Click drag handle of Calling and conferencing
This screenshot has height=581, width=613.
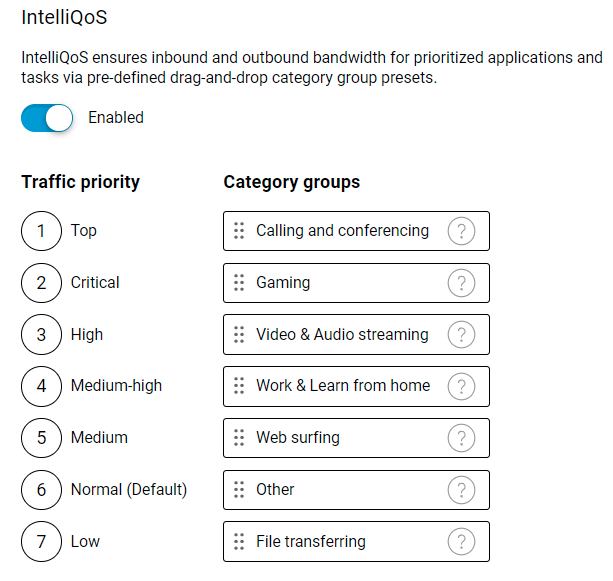[239, 231]
